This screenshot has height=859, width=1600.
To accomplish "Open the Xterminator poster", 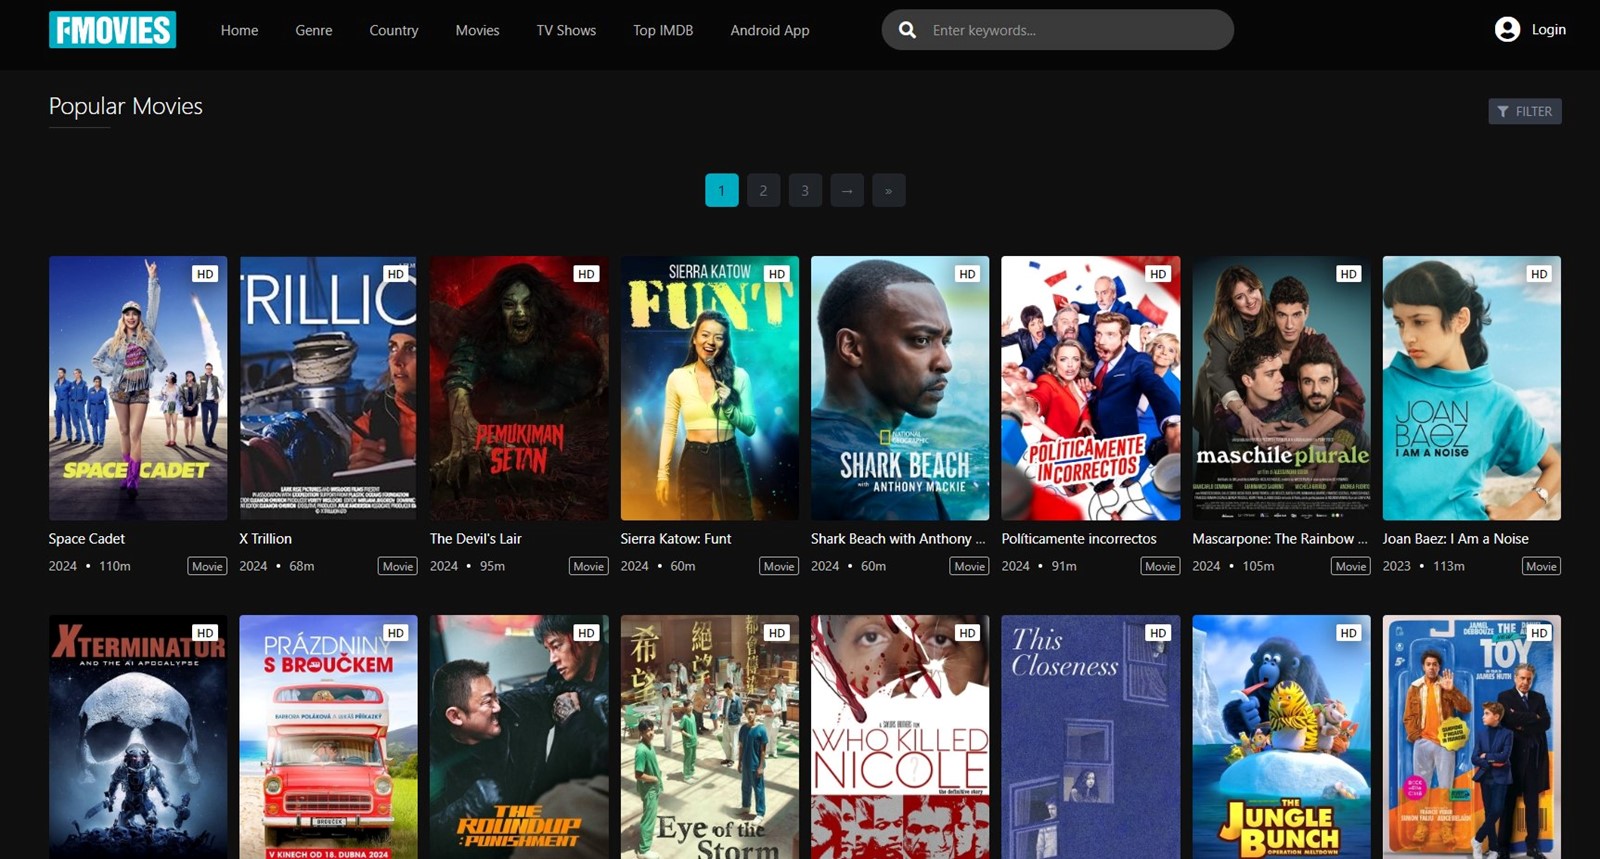I will tap(138, 737).
